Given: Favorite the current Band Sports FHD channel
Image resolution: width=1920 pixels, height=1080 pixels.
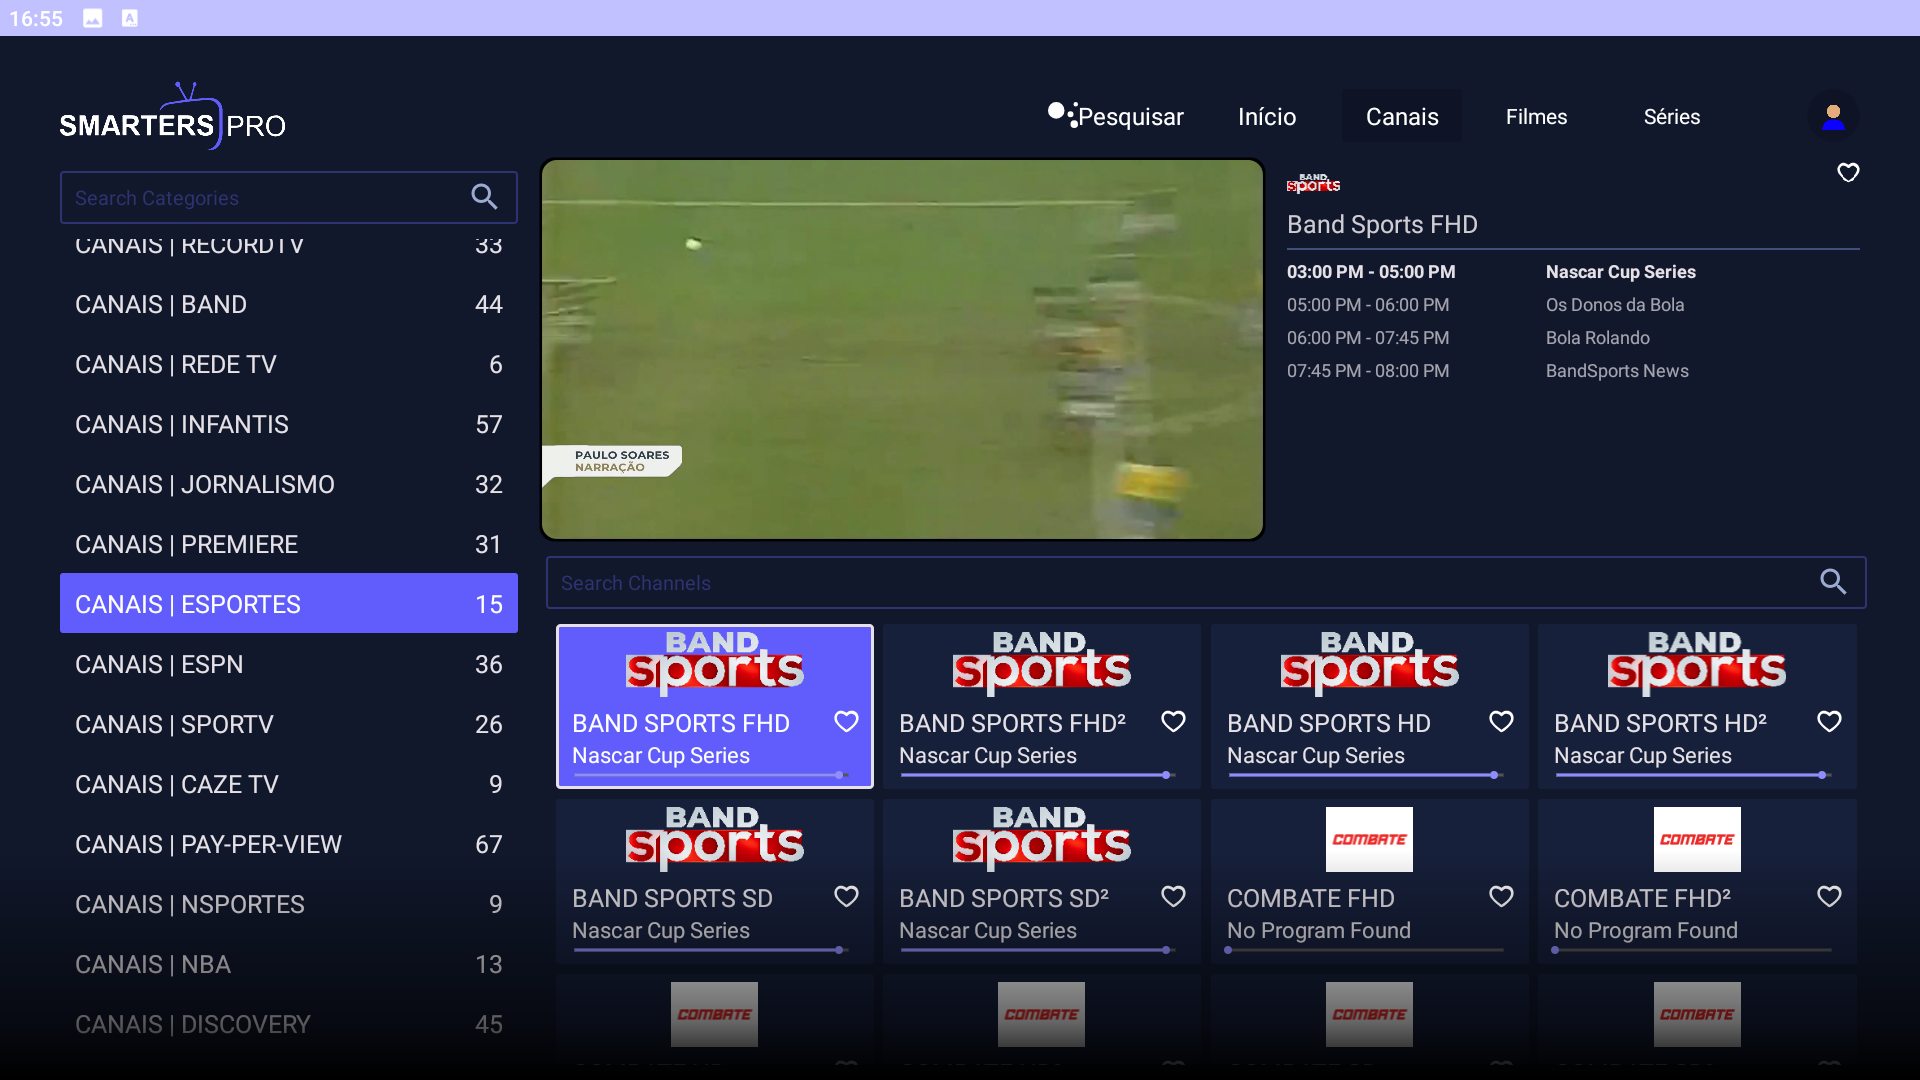Looking at the screenshot, I should pyautogui.click(x=1847, y=173).
